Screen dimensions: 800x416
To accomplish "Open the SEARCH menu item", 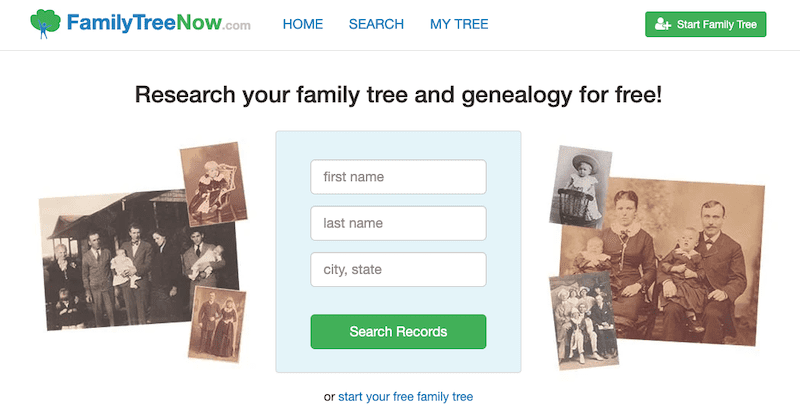I will tap(376, 24).
